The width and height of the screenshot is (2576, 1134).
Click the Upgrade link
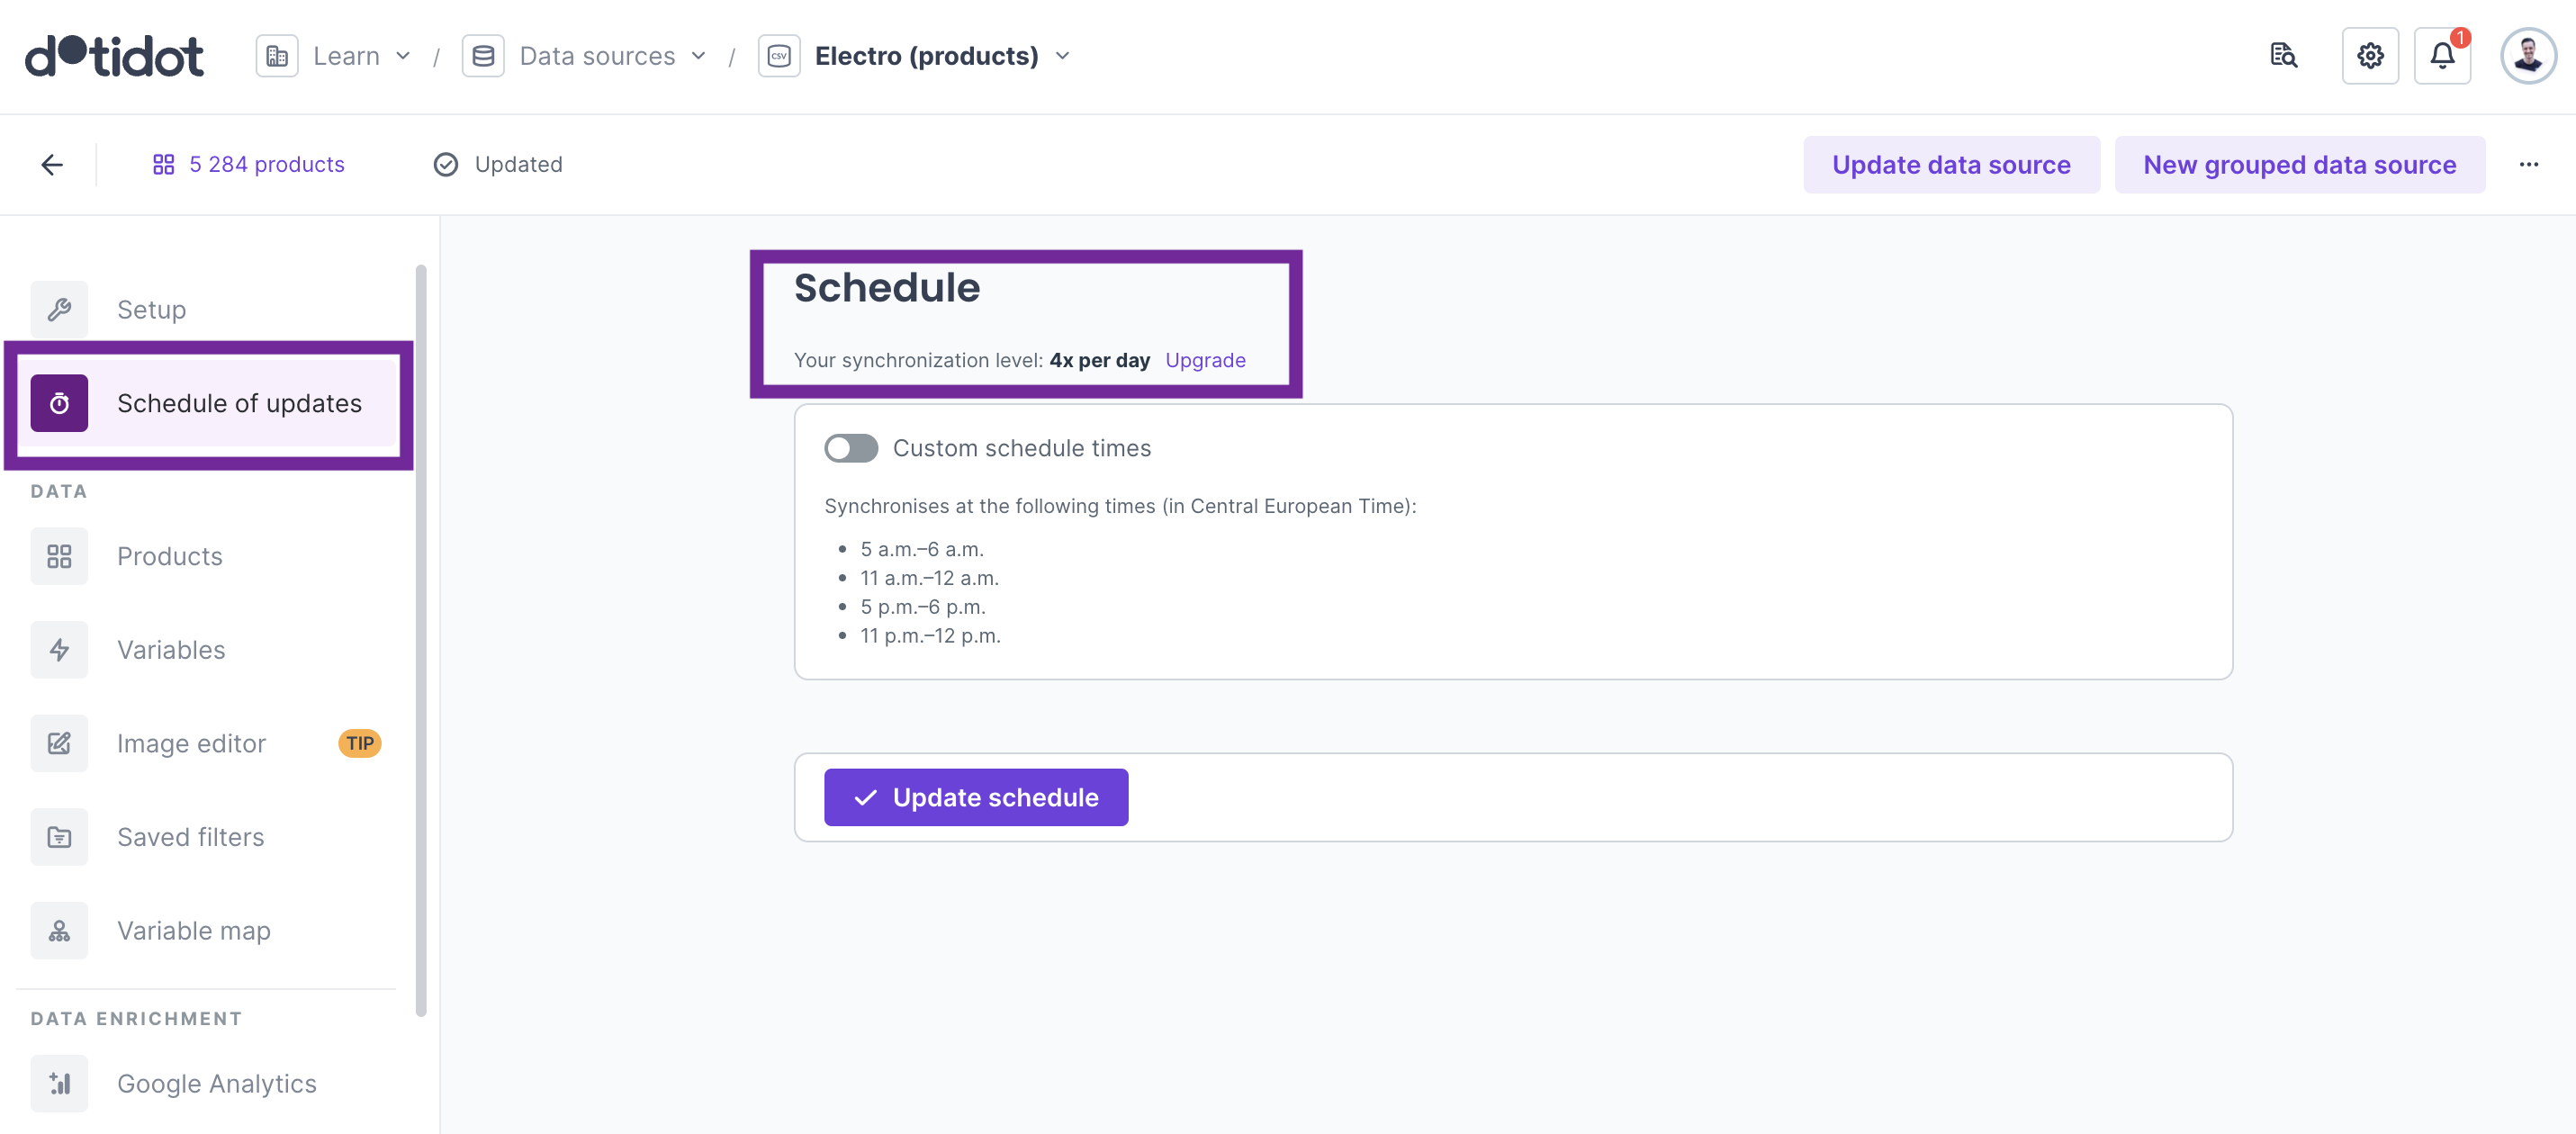tap(1204, 360)
